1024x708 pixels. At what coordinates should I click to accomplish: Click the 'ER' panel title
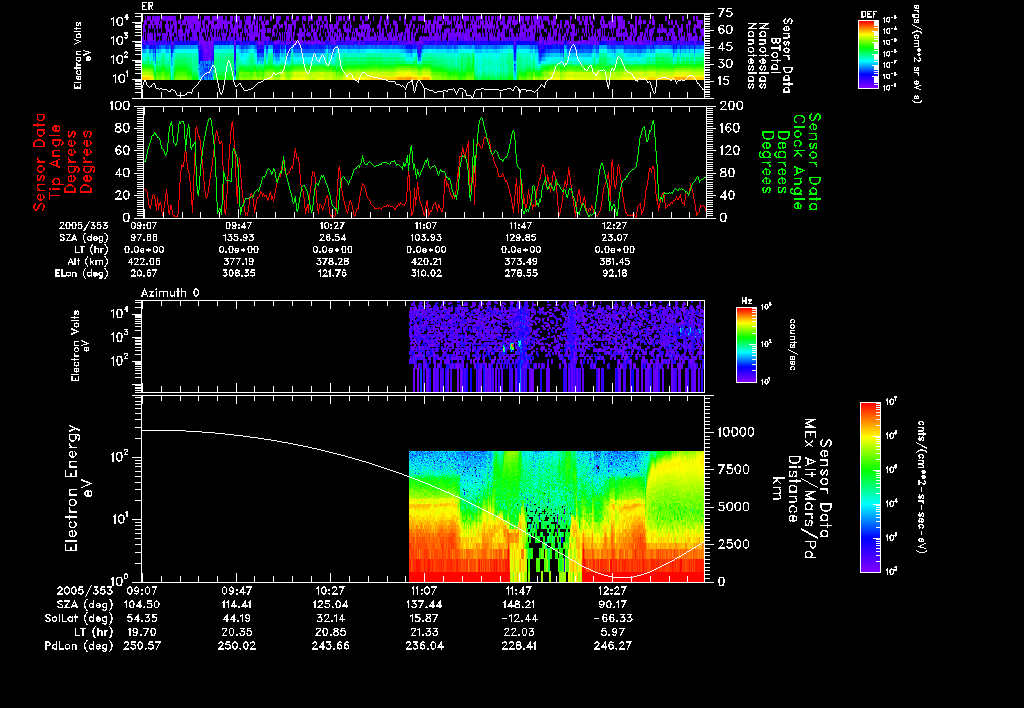tap(147, 6)
